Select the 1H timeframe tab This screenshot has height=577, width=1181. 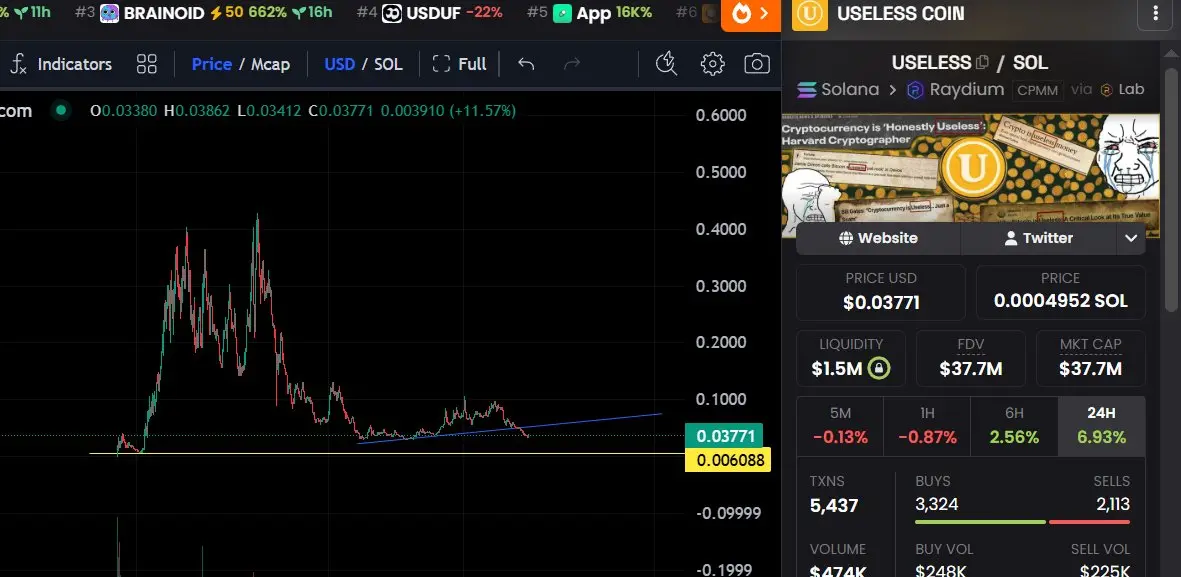point(927,426)
